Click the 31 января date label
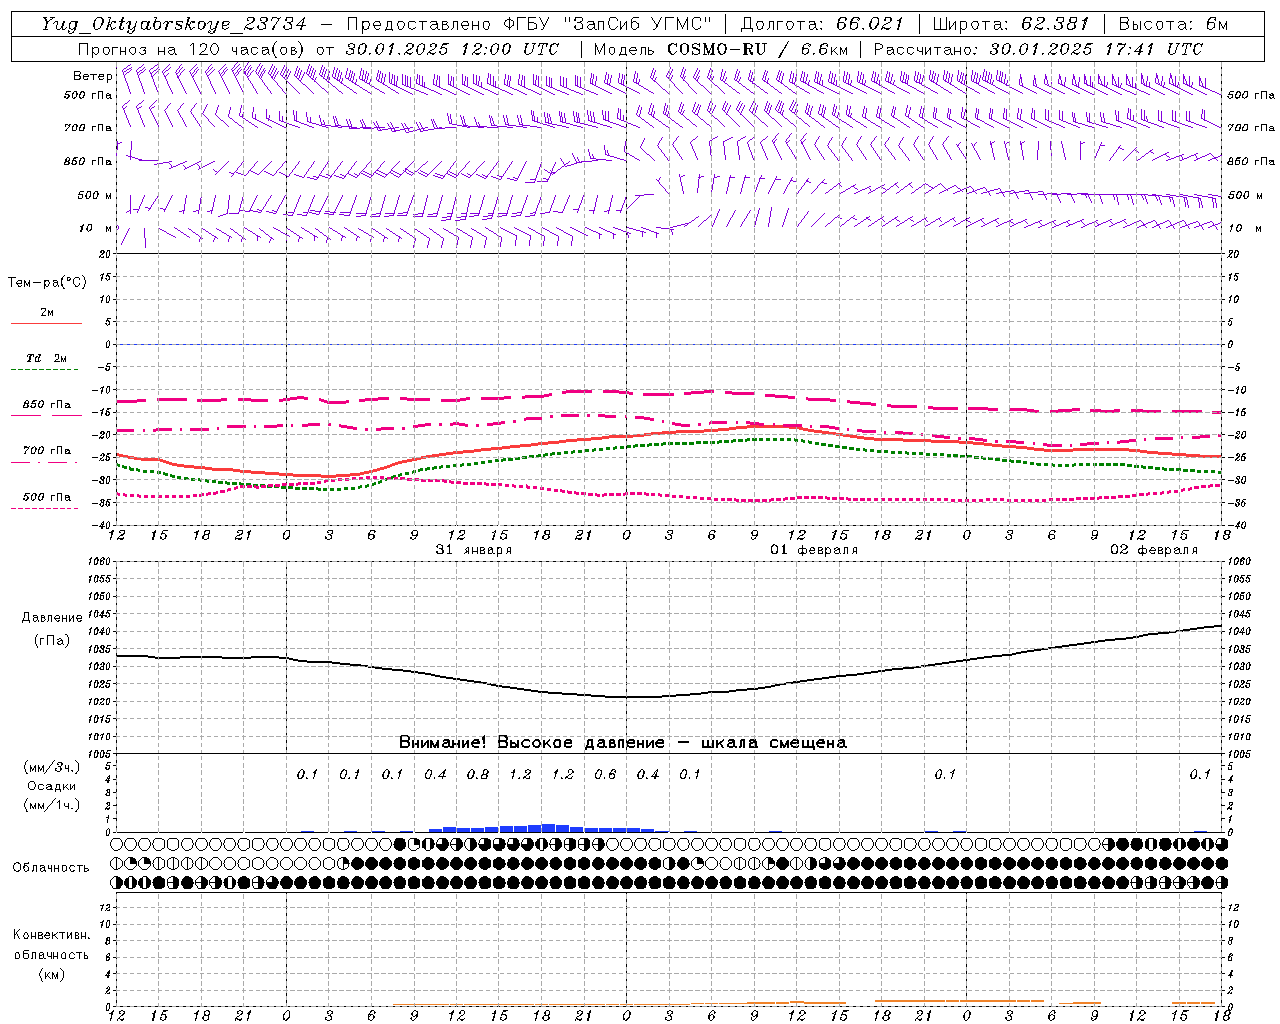This screenshot has height=1024, width=1280. point(473,550)
